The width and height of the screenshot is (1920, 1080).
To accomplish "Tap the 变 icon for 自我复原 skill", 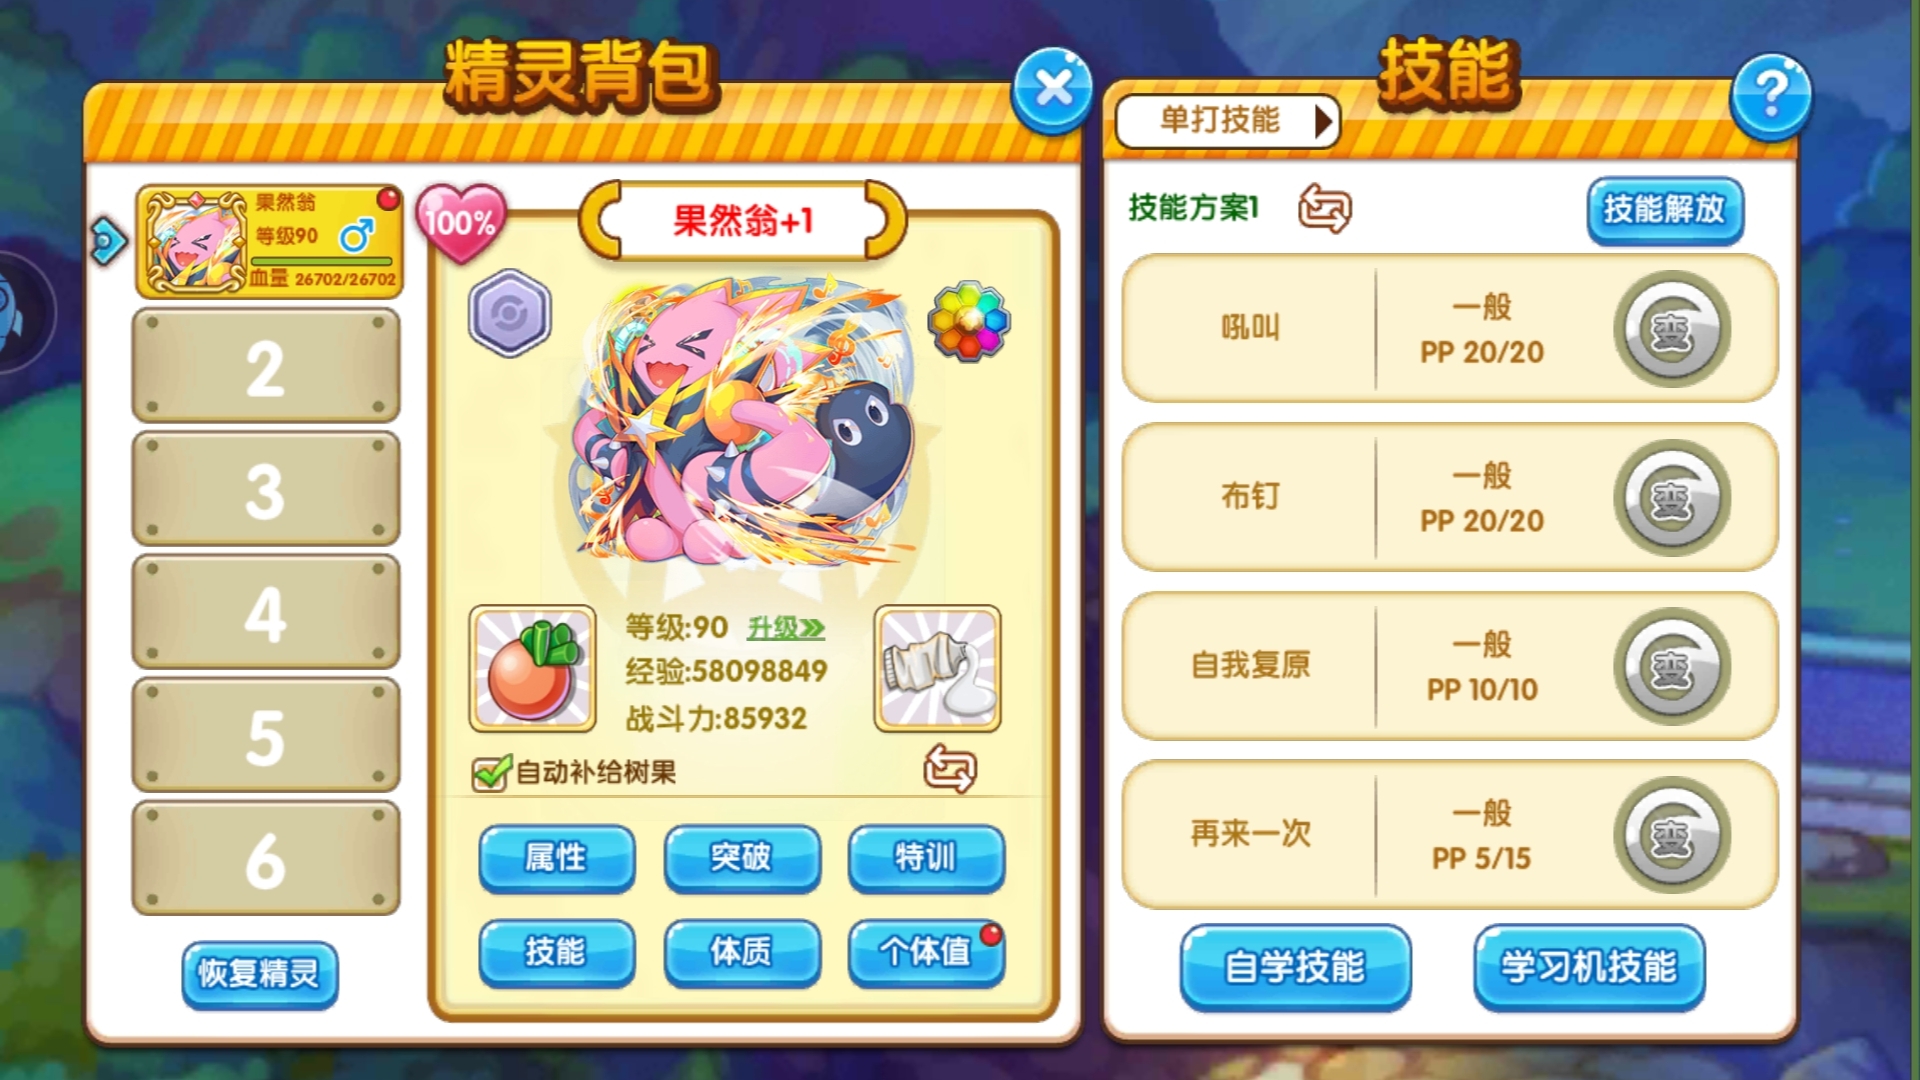I will (x=1671, y=667).
